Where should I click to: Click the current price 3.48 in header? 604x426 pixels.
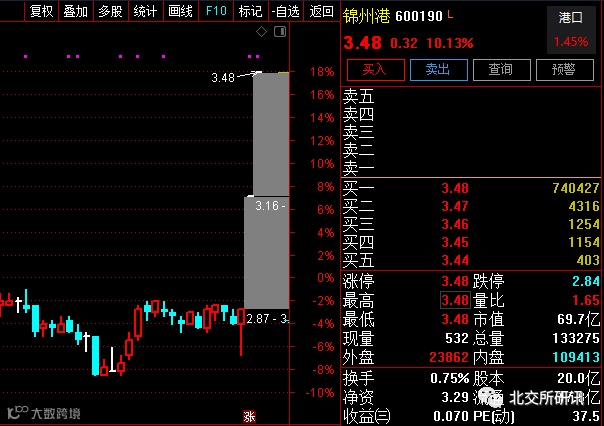click(362, 43)
